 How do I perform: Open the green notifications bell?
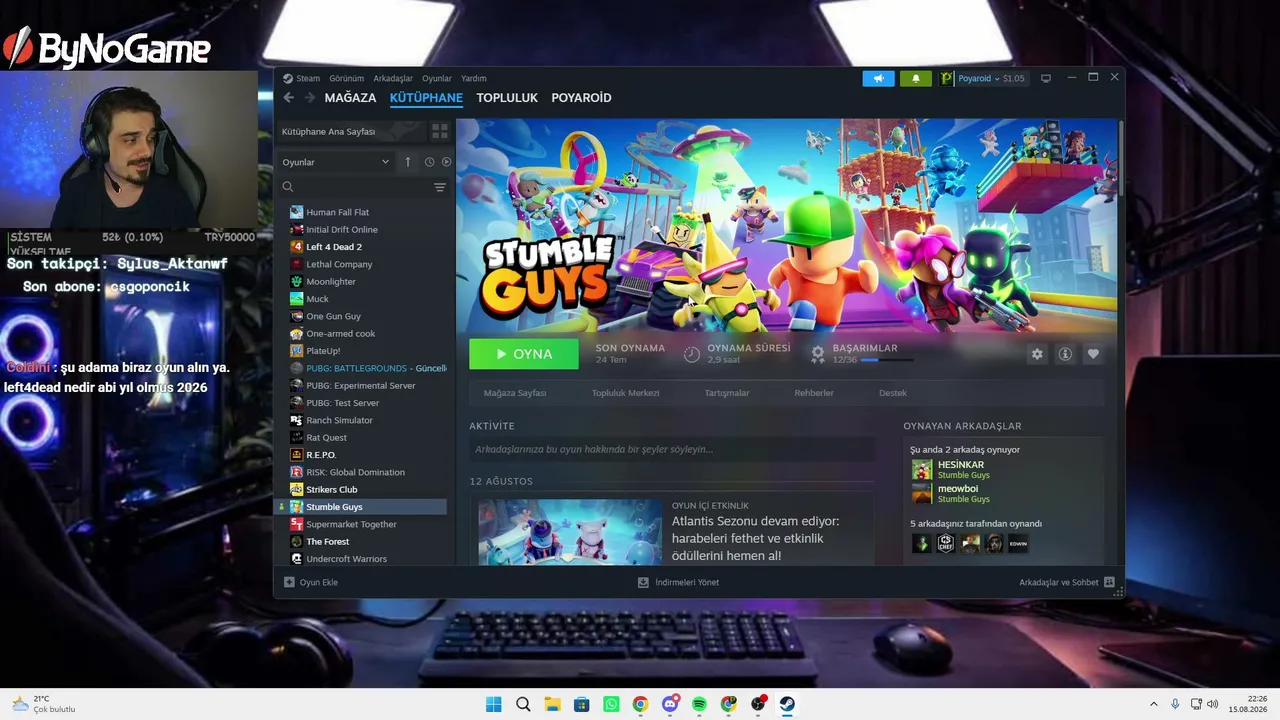(916, 78)
